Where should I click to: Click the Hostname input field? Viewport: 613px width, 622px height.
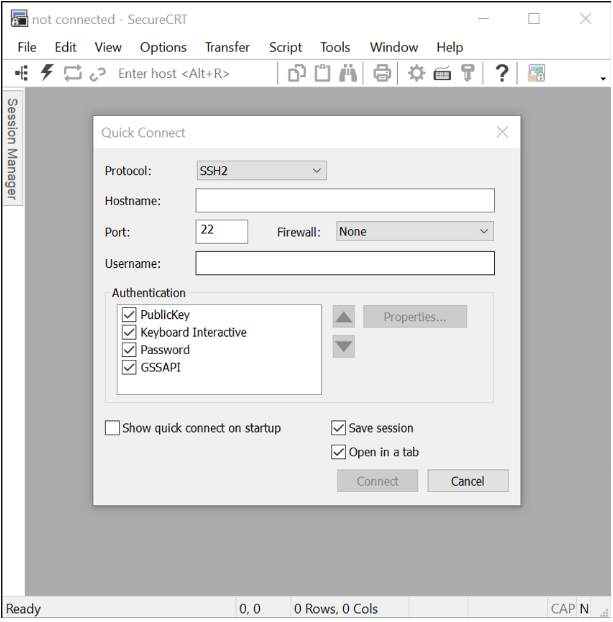(x=345, y=200)
